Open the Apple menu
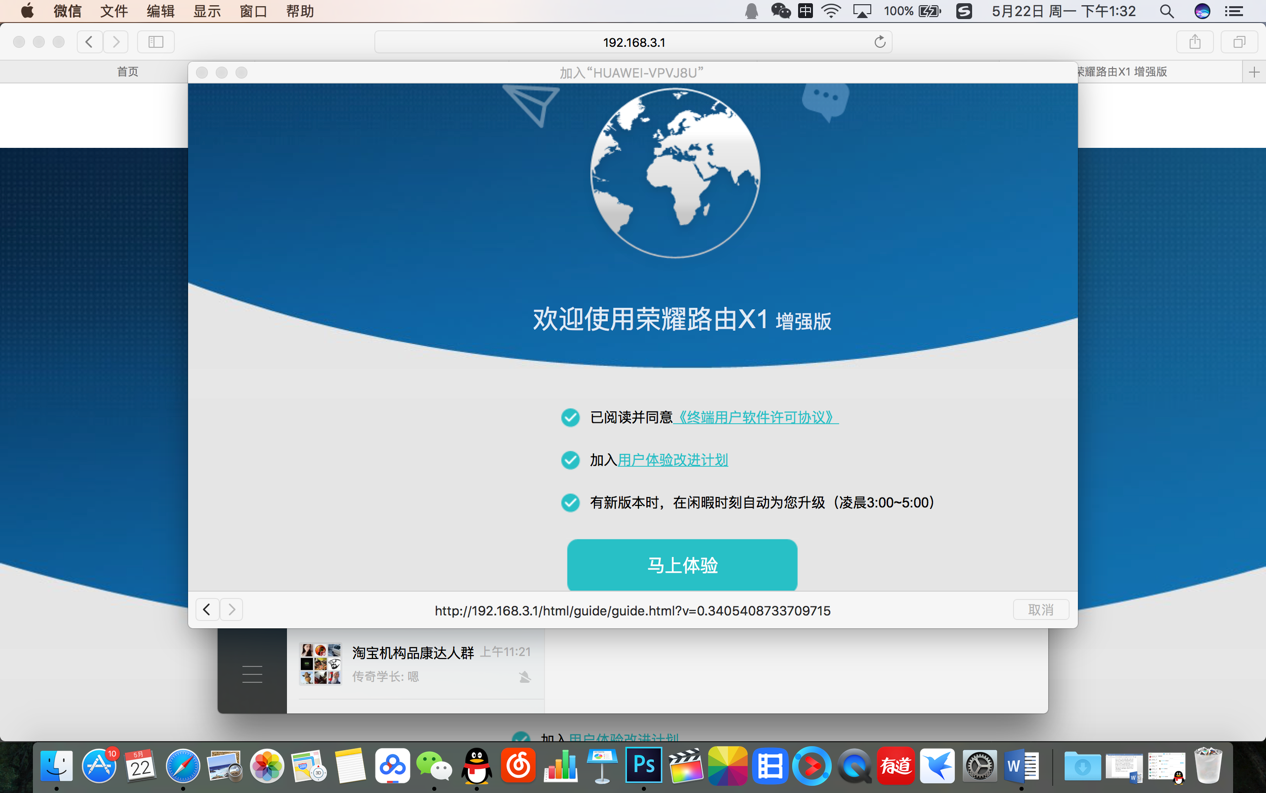 [27, 11]
